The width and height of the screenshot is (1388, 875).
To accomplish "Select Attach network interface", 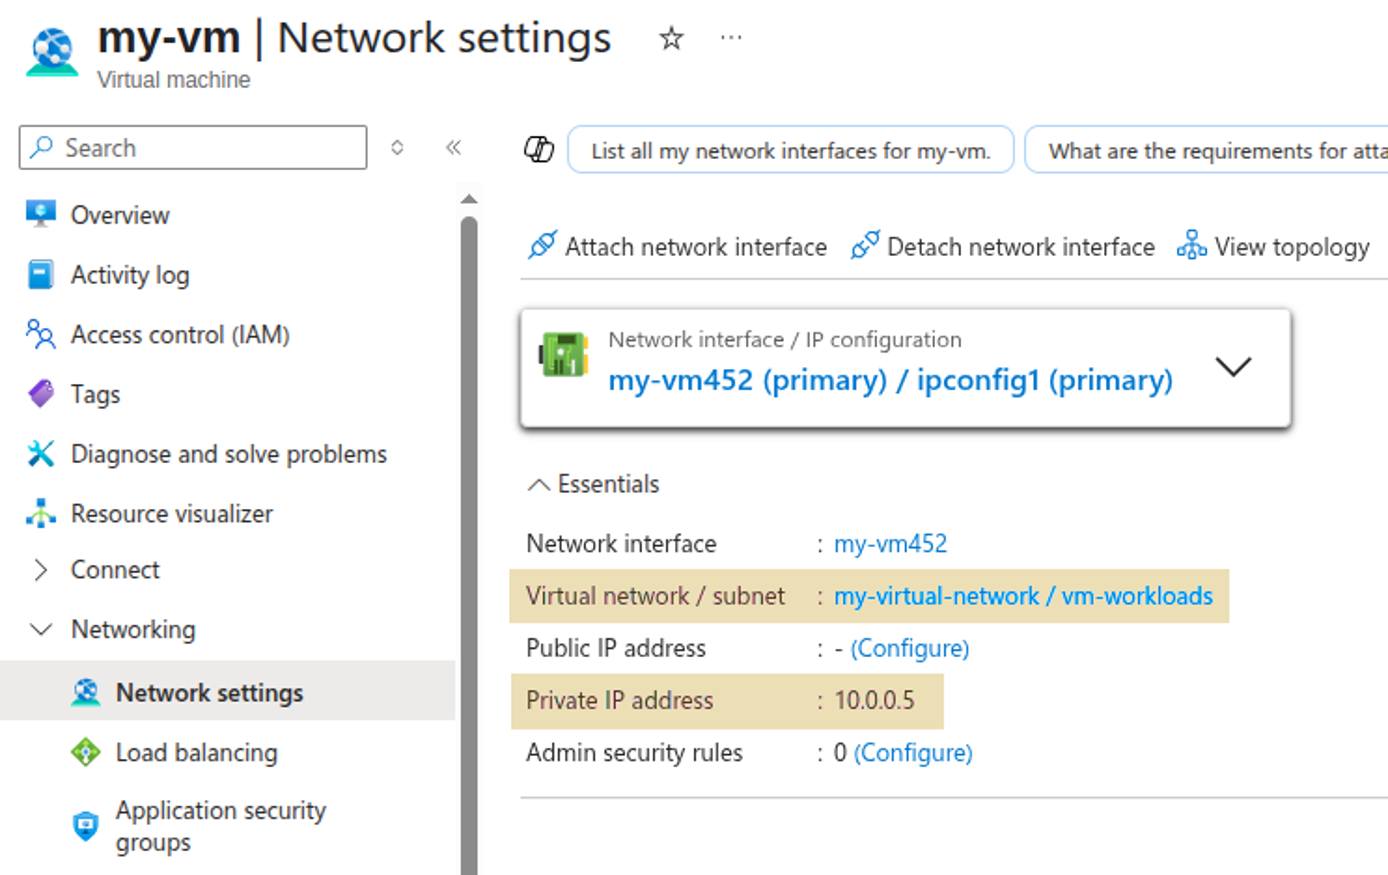I will click(x=677, y=247).
